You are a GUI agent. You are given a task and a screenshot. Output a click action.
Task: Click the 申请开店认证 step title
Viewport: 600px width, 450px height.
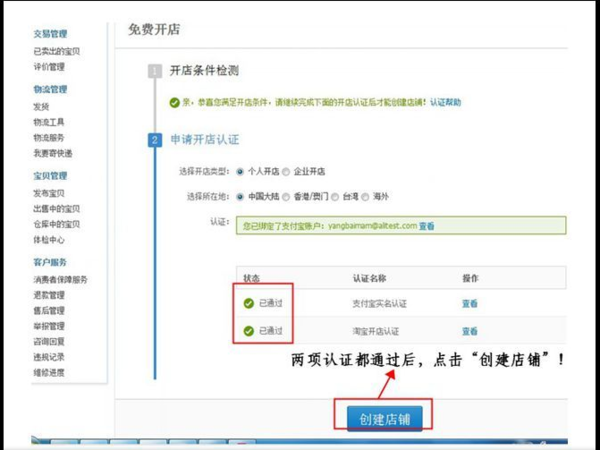(205, 140)
